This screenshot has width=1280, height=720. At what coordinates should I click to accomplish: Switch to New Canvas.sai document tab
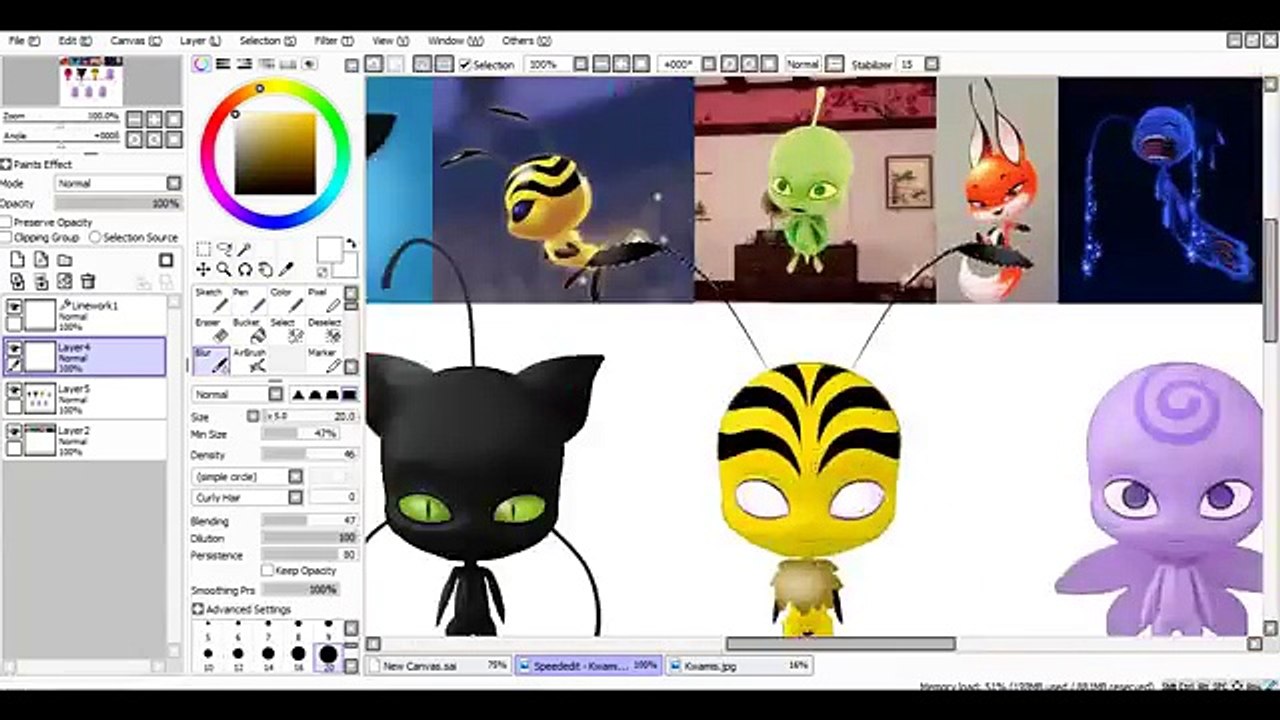[438, 665]
